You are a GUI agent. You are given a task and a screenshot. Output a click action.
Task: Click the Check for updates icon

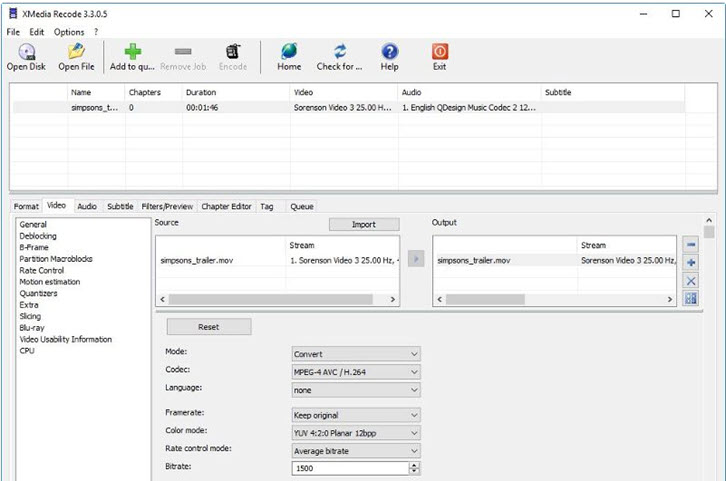click(340, 52)
